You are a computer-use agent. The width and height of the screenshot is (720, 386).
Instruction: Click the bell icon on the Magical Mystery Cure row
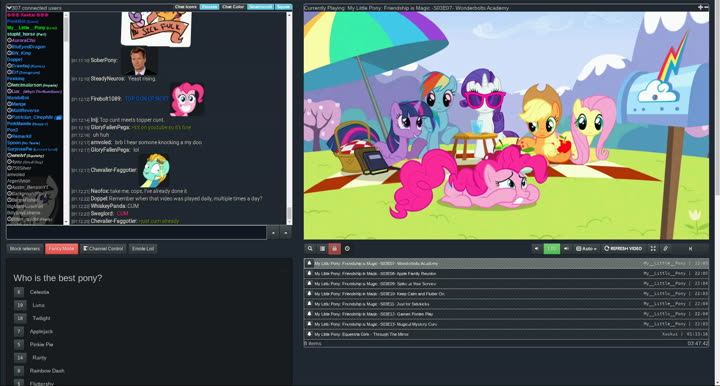pos(309,324)
